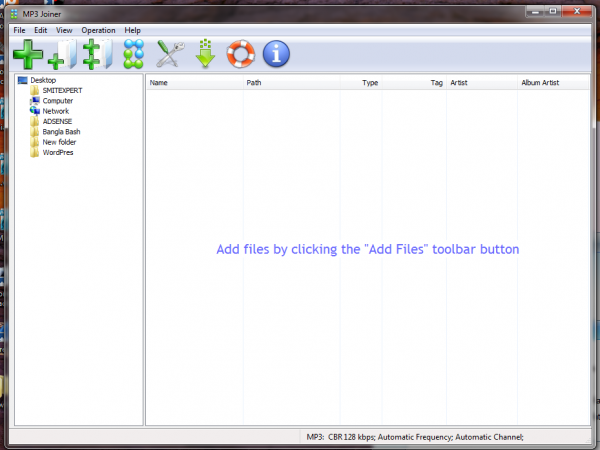The image size is (600, 450).
Task: Click the green plus Add Files icon
Action: (x=28, y=54)
